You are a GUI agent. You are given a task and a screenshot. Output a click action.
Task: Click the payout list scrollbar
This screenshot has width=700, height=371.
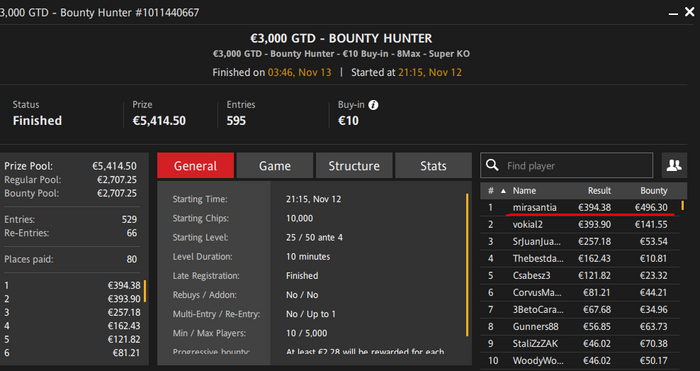pos(145,291)
